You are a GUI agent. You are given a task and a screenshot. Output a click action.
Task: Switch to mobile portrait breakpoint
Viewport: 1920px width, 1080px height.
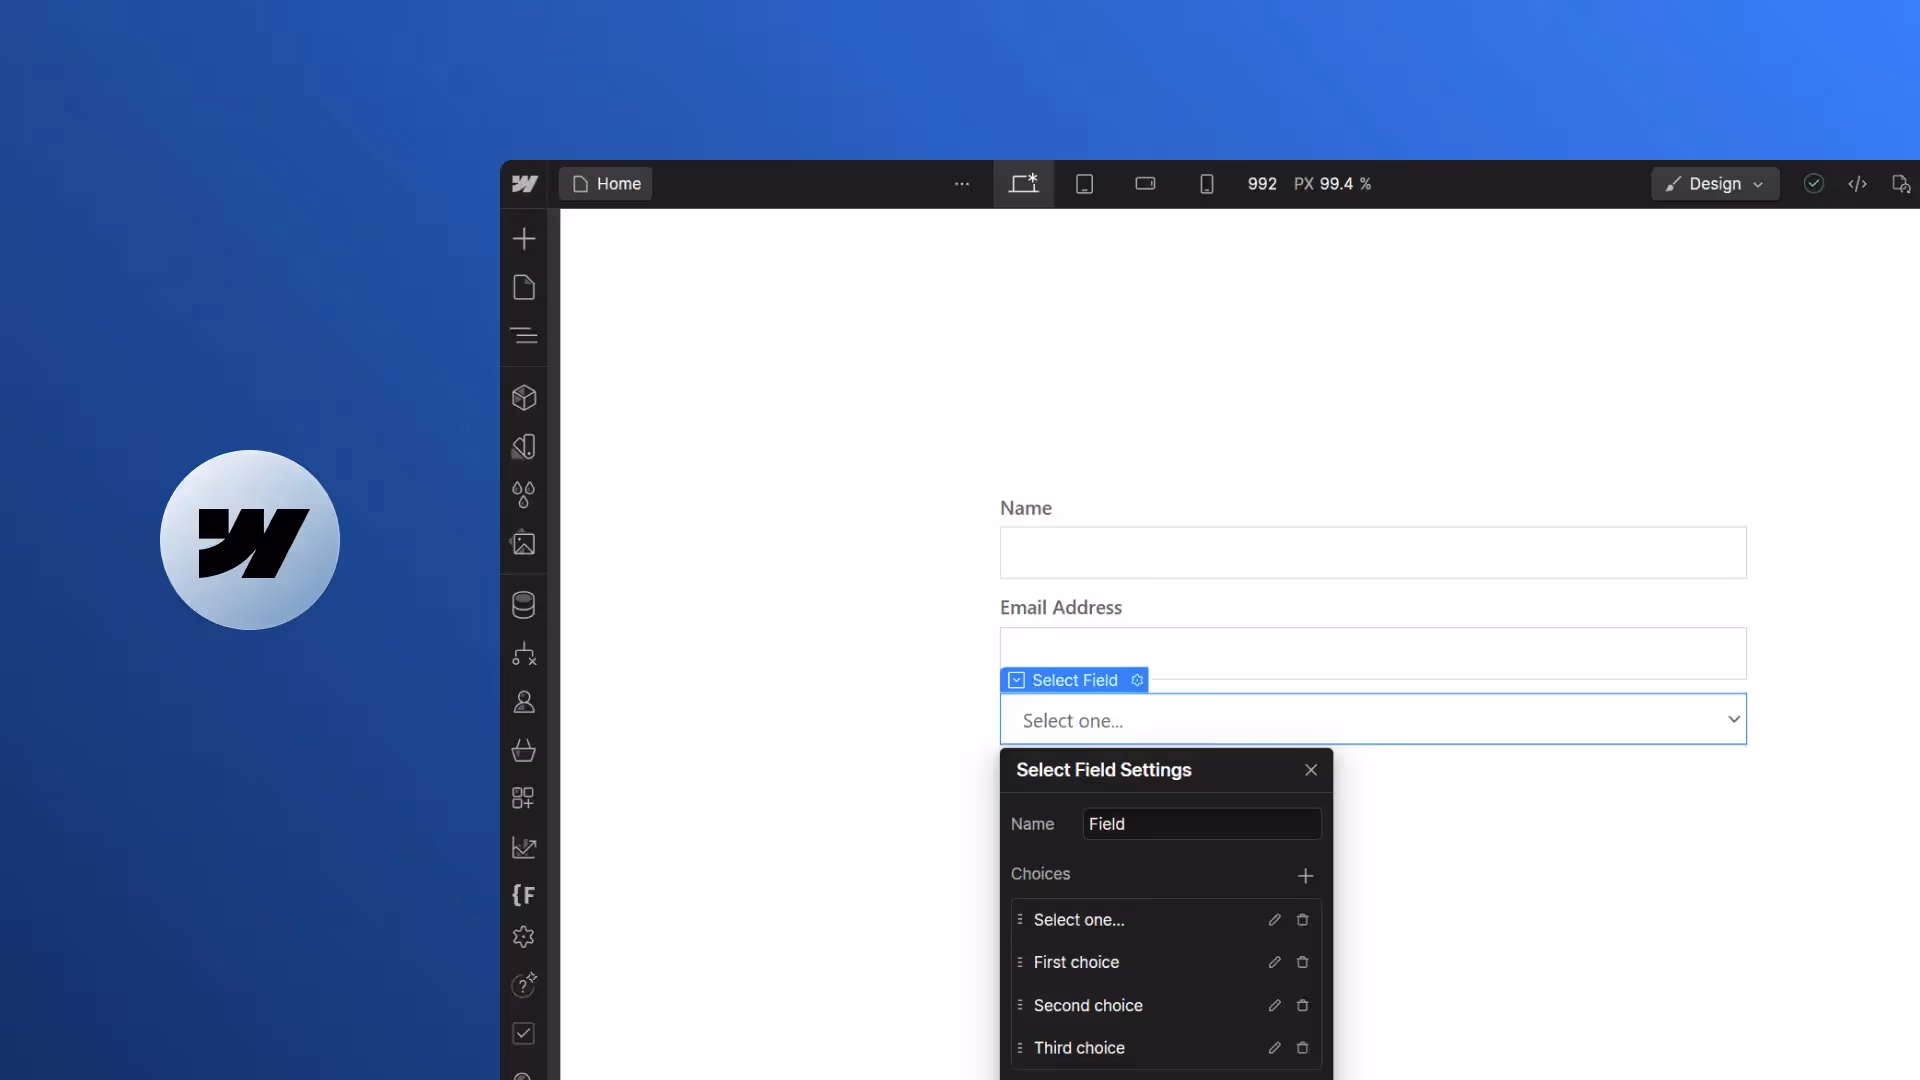1206,184
